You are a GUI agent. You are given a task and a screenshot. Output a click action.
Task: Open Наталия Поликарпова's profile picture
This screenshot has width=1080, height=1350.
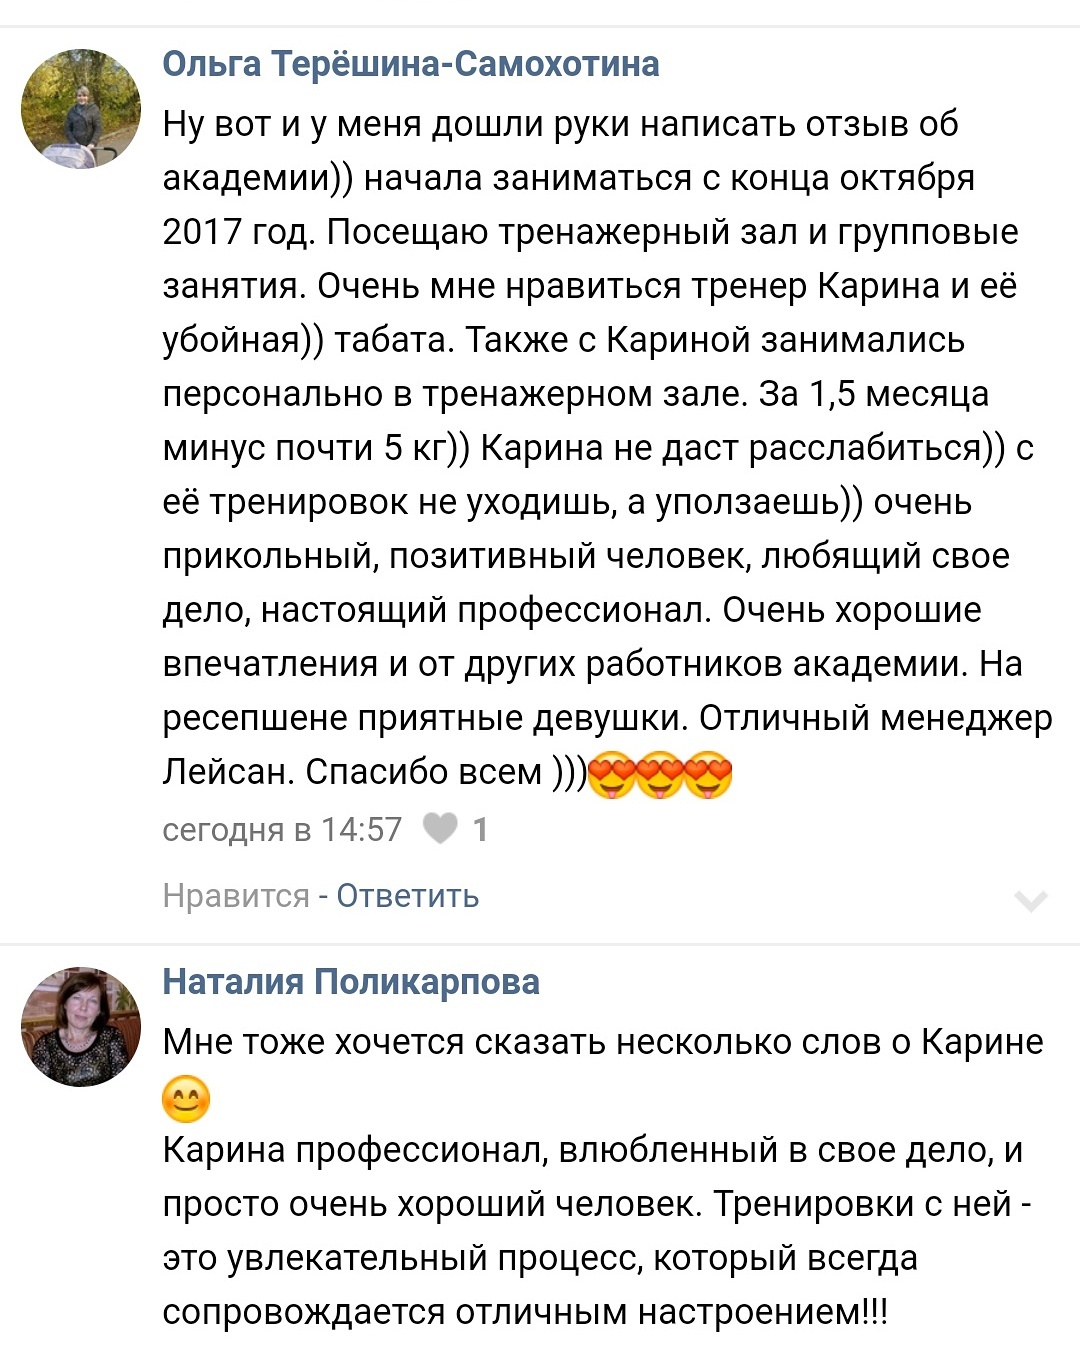pyautogui.click(x=81, y=1027)
